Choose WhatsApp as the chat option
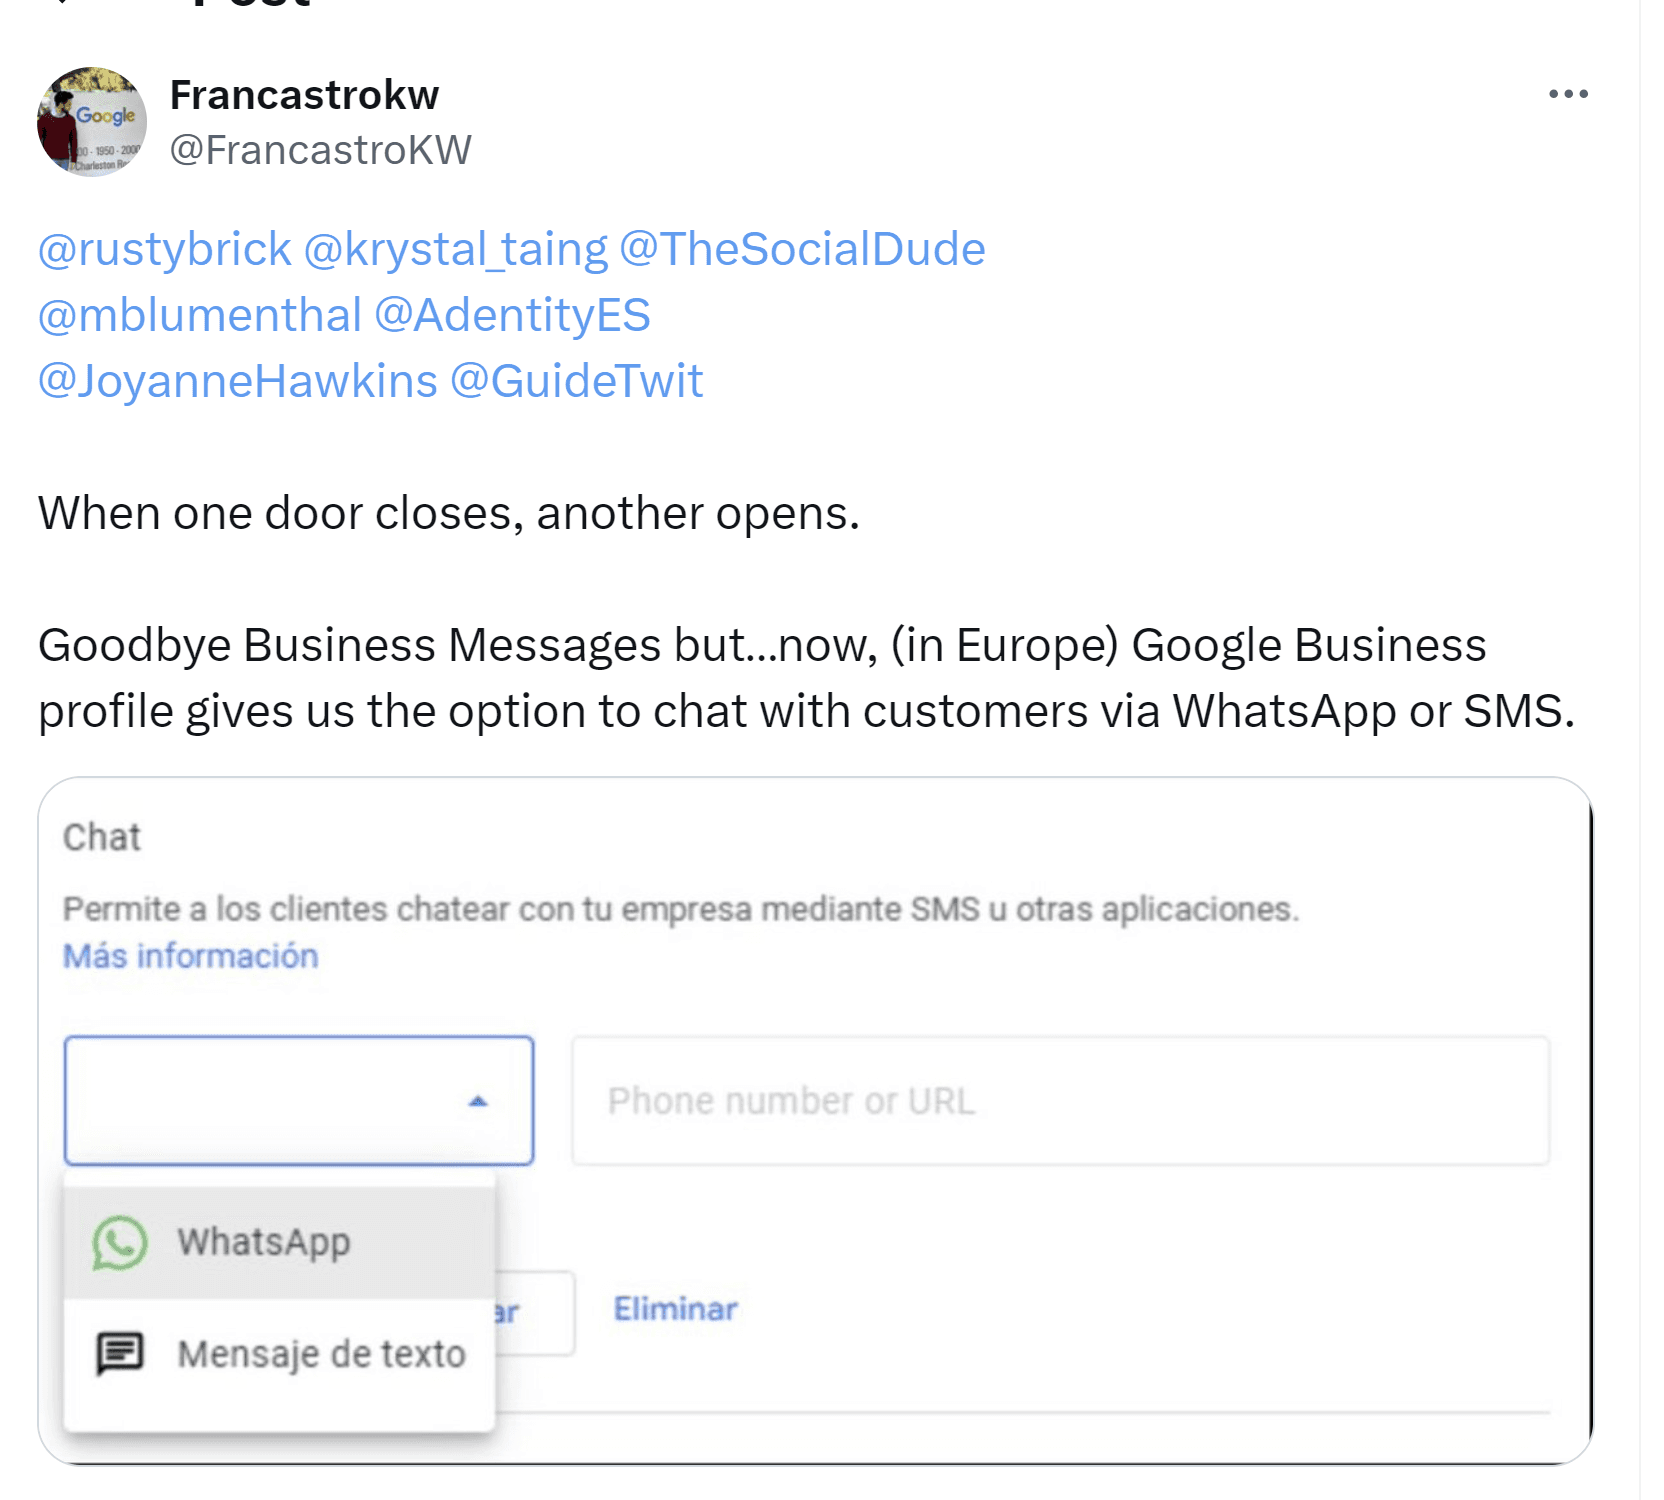 point(265,1242)
